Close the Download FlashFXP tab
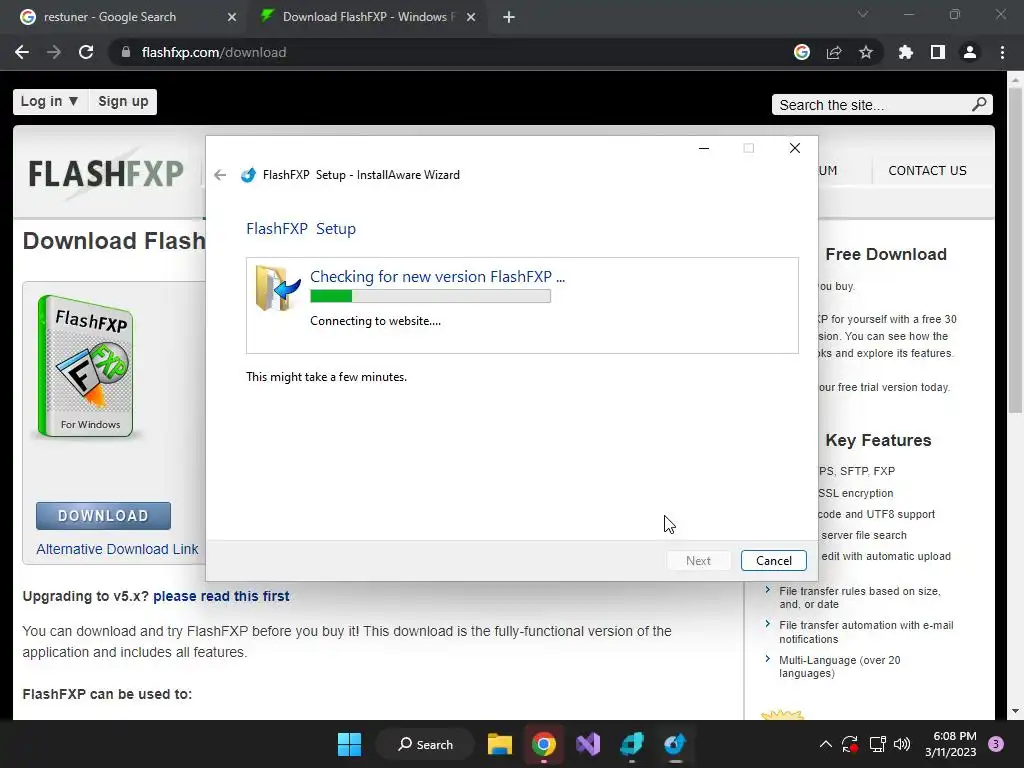1024x768 pixels. tap(471, 17)
